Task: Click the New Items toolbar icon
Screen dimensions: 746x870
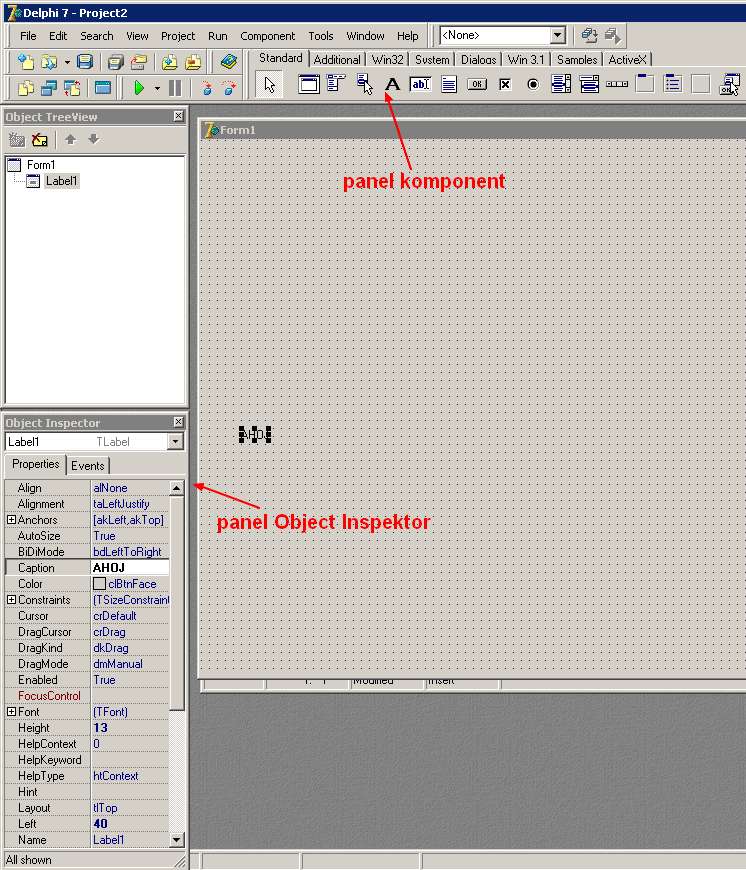Action: tap(26, 61)
